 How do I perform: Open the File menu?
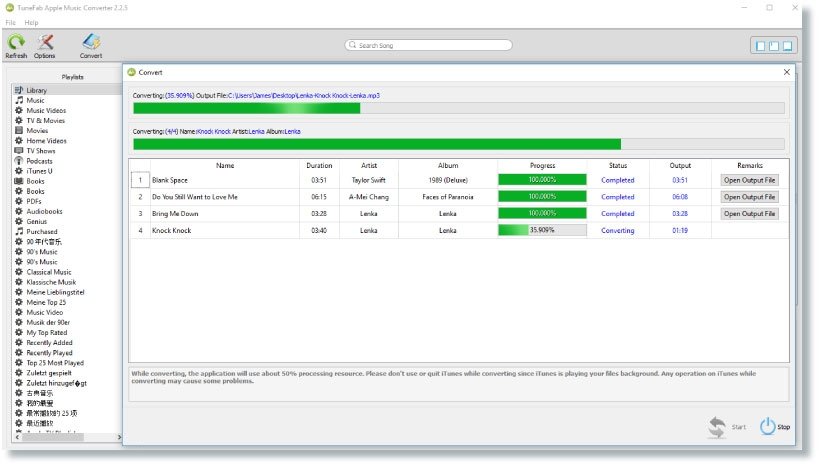[x=10, y=22]
